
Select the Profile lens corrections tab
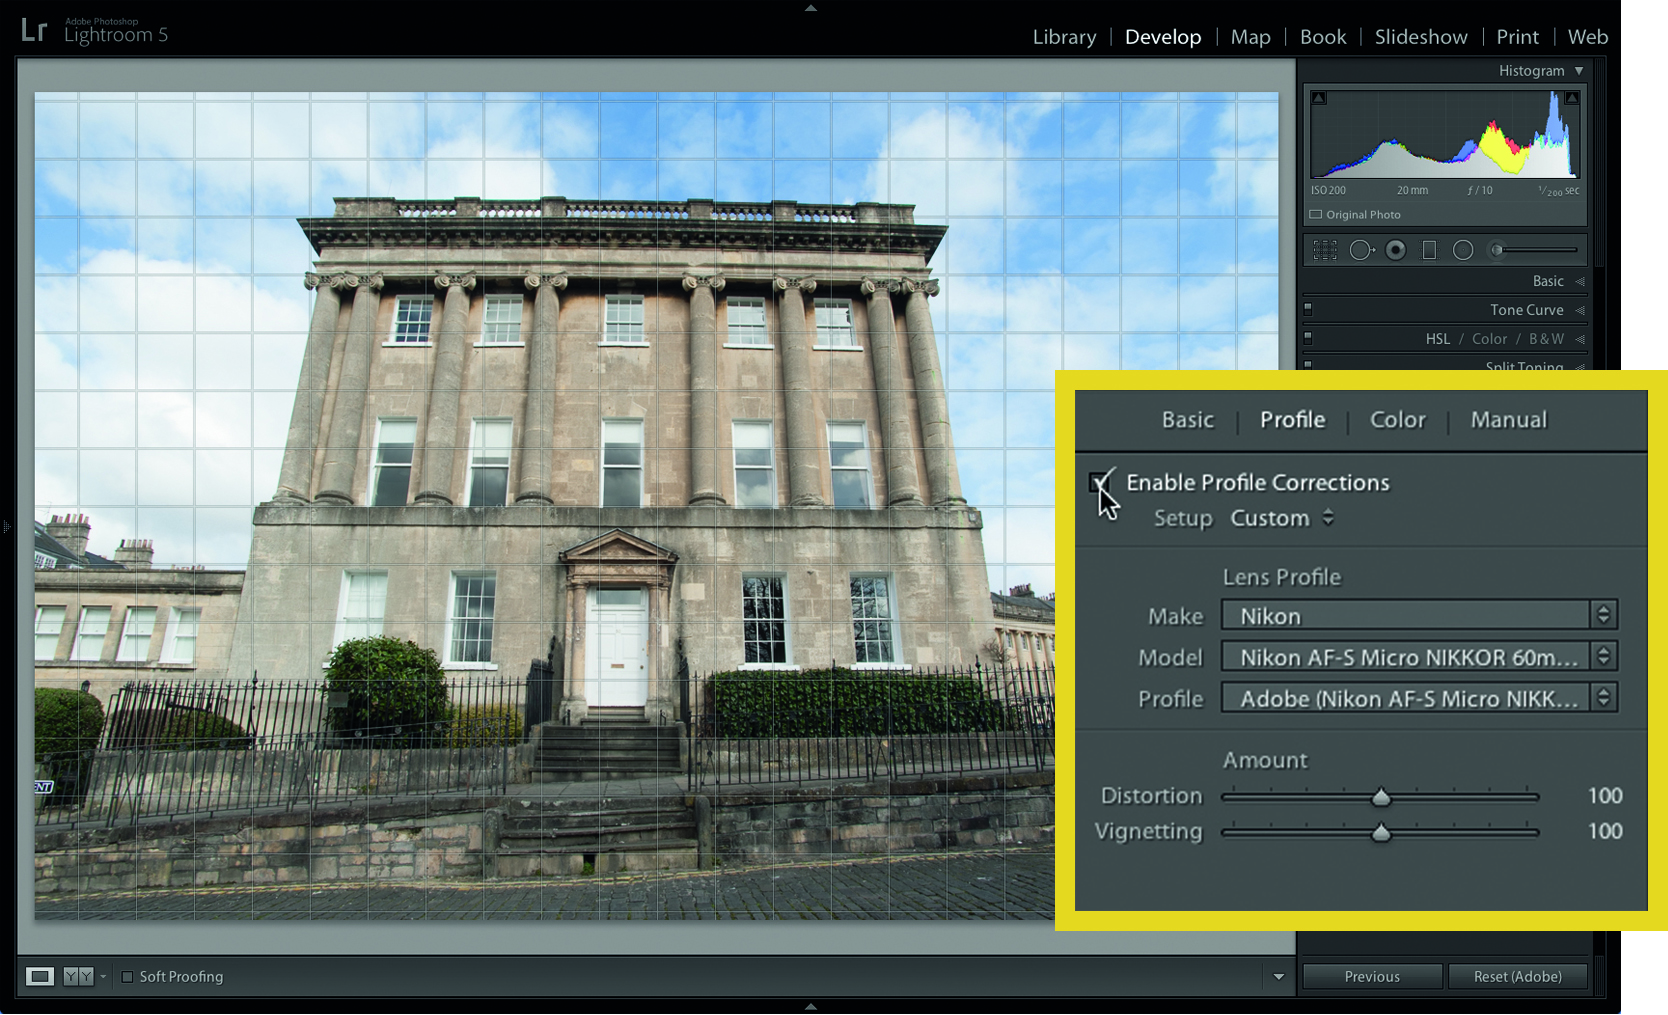[x=1293, y=420]
